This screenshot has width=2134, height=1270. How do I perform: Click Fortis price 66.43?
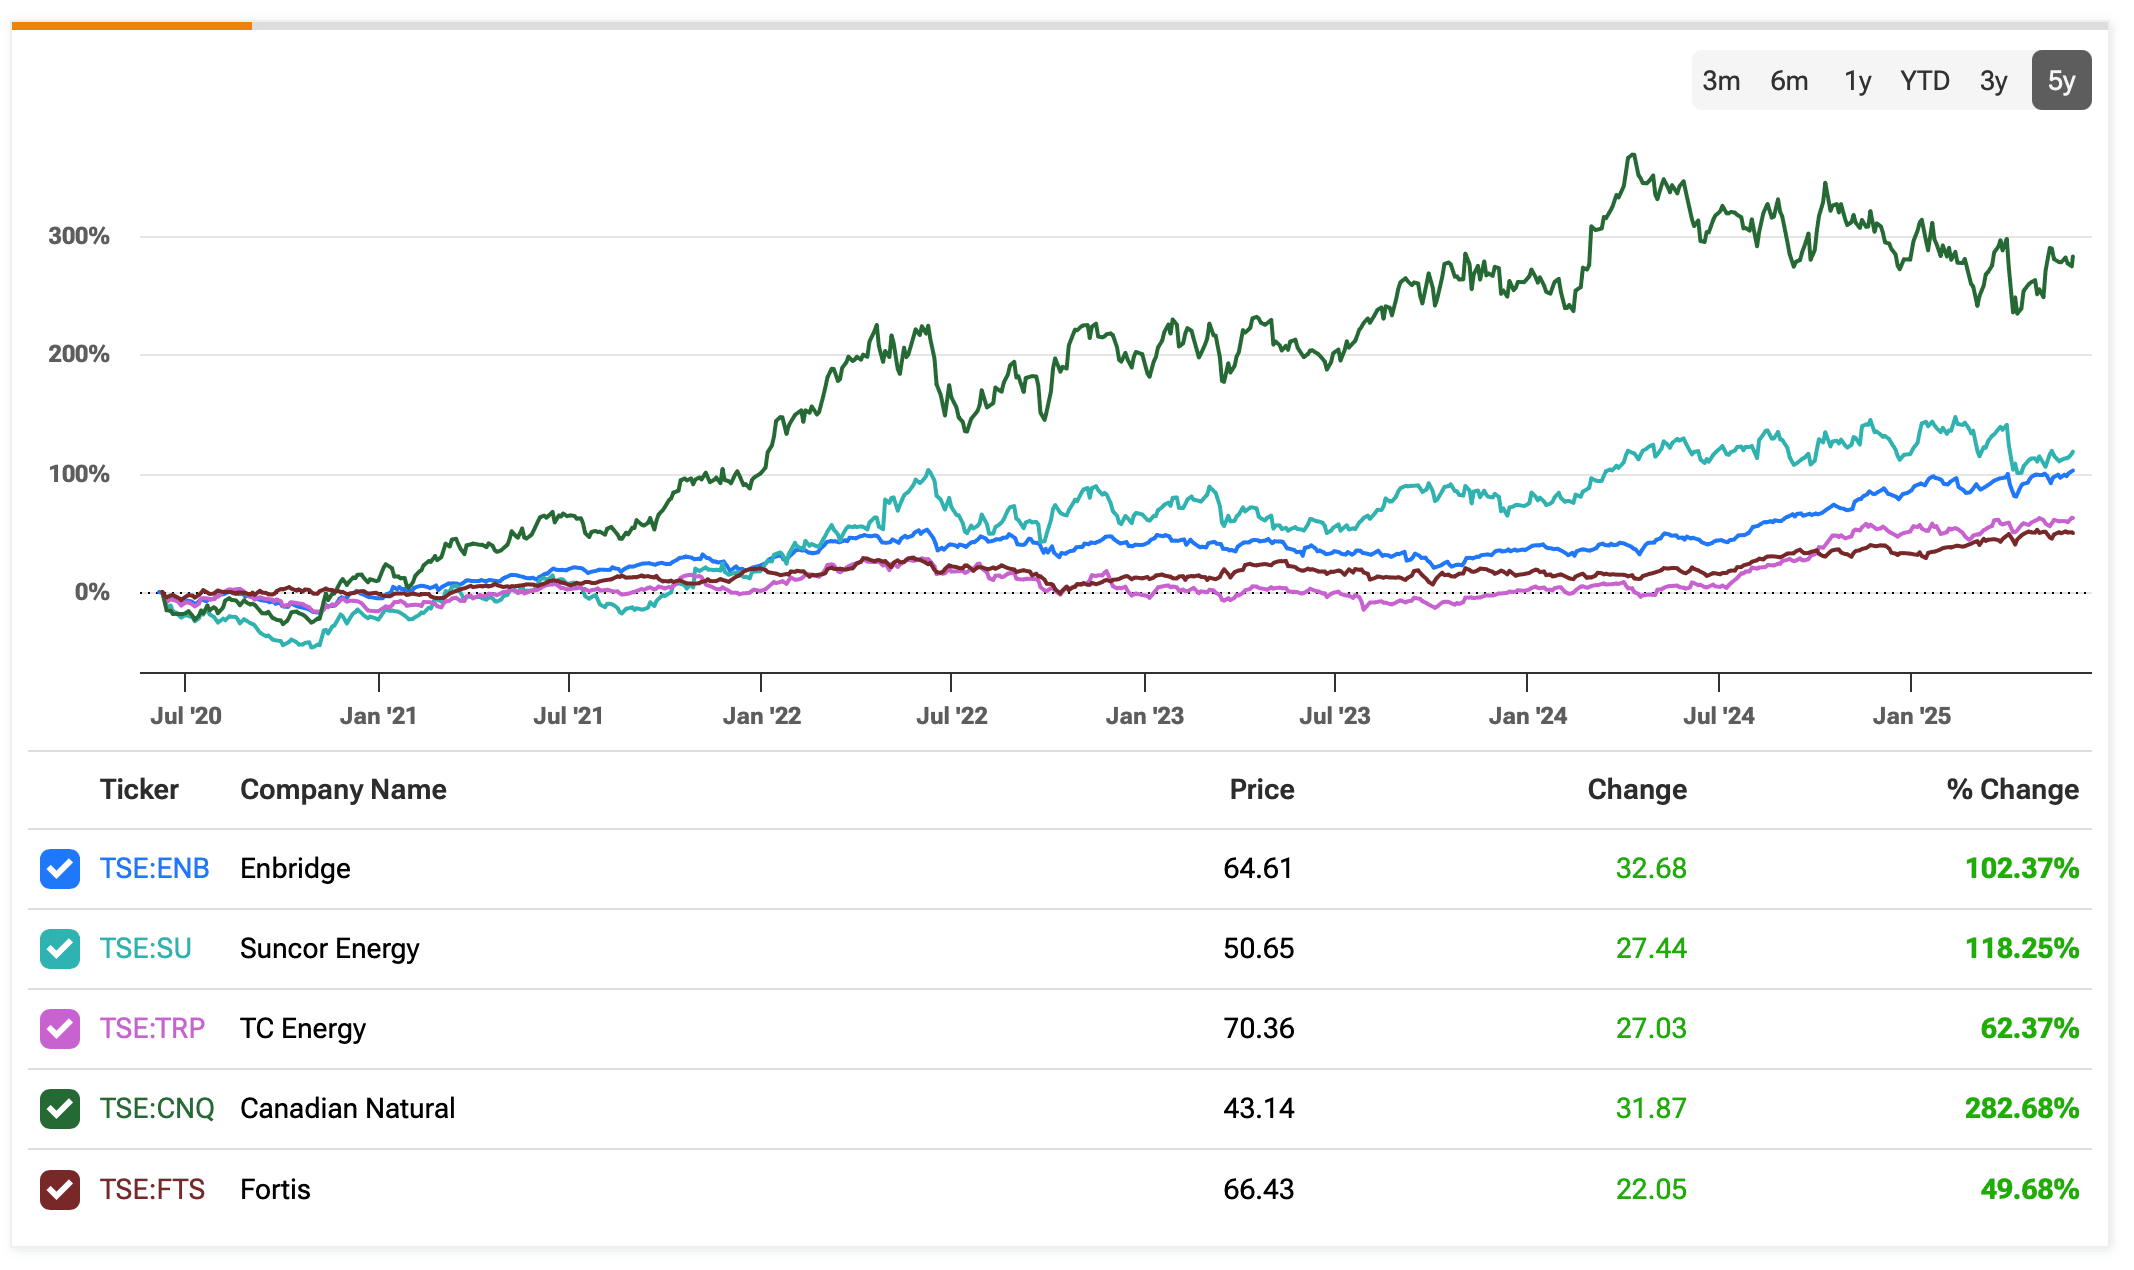tap(1258, 1189)
